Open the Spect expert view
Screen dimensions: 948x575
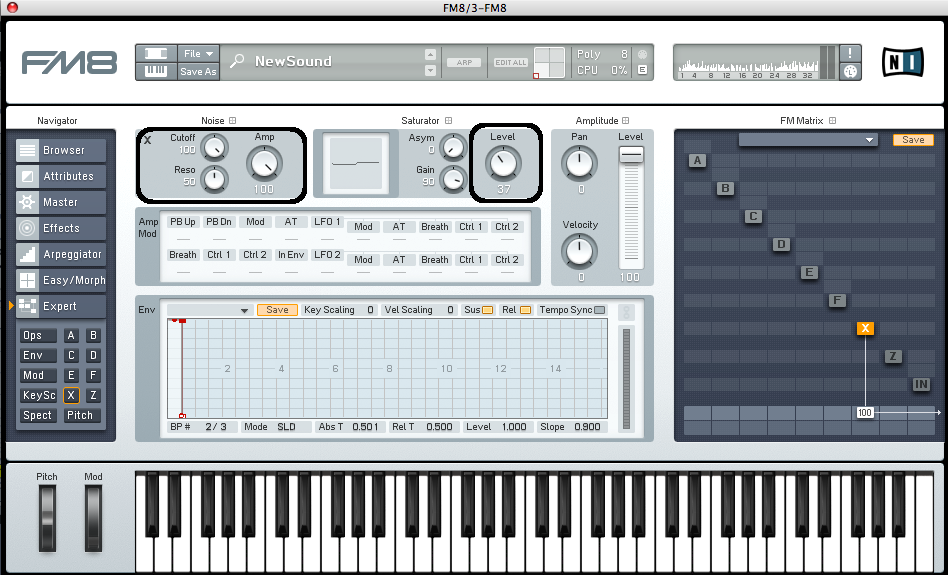pos(38,415)
